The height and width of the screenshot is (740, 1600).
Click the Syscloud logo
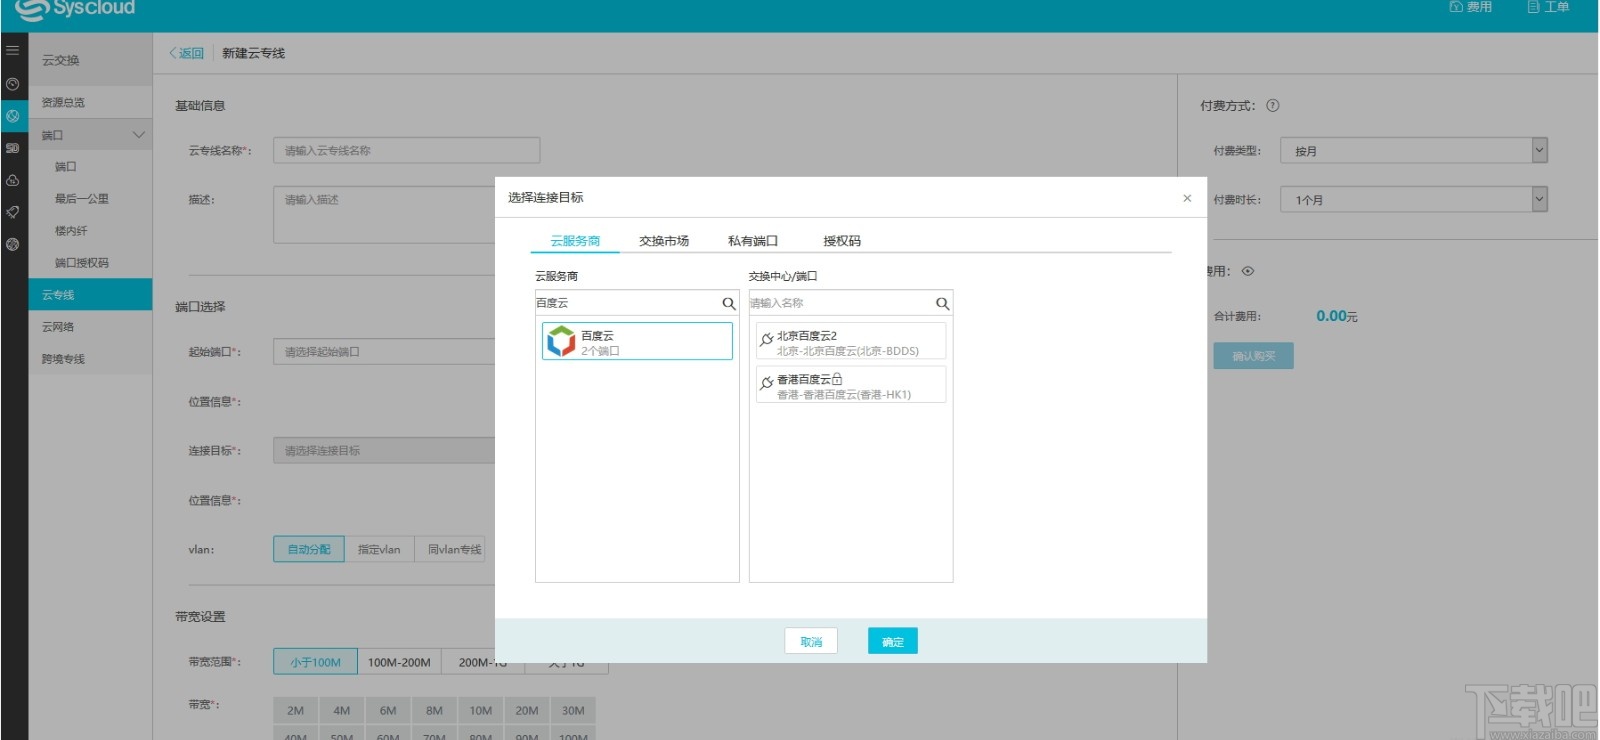(75, 9)
